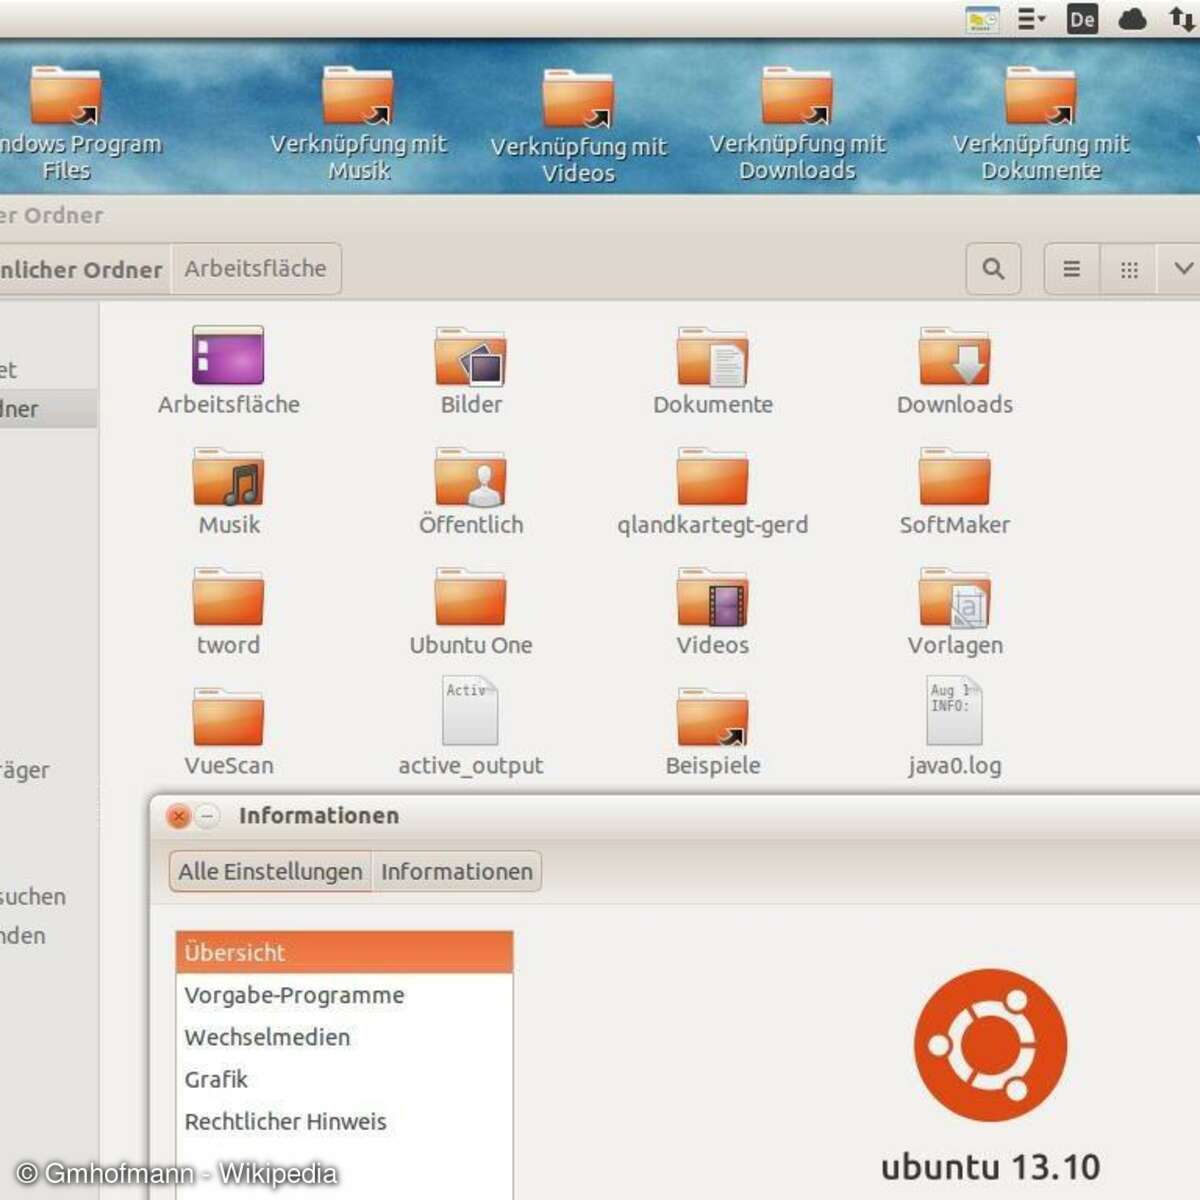Click the Arbeitsfläche path button

click(x=255, y=269)
